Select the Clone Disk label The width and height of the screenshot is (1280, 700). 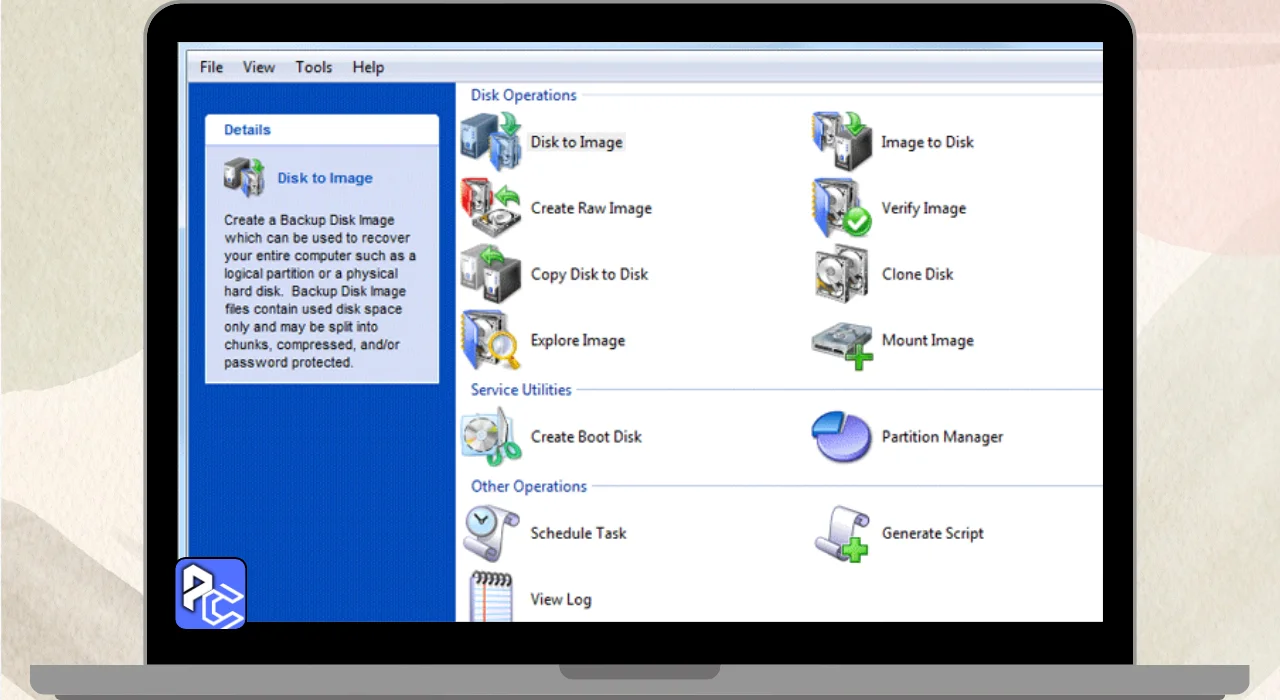[917, 274]
